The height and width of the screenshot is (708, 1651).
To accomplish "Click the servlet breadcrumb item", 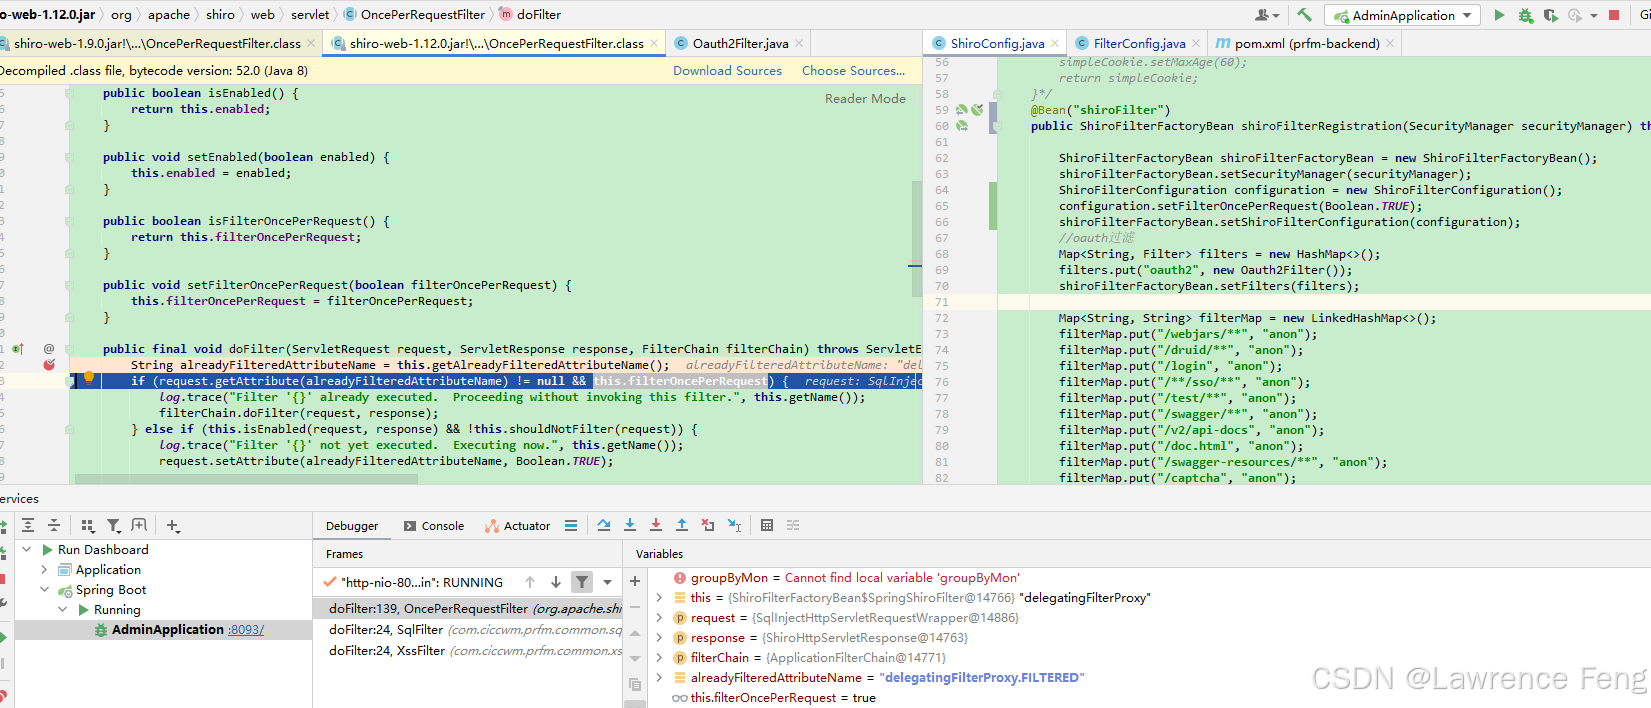I will pos(310,15).
